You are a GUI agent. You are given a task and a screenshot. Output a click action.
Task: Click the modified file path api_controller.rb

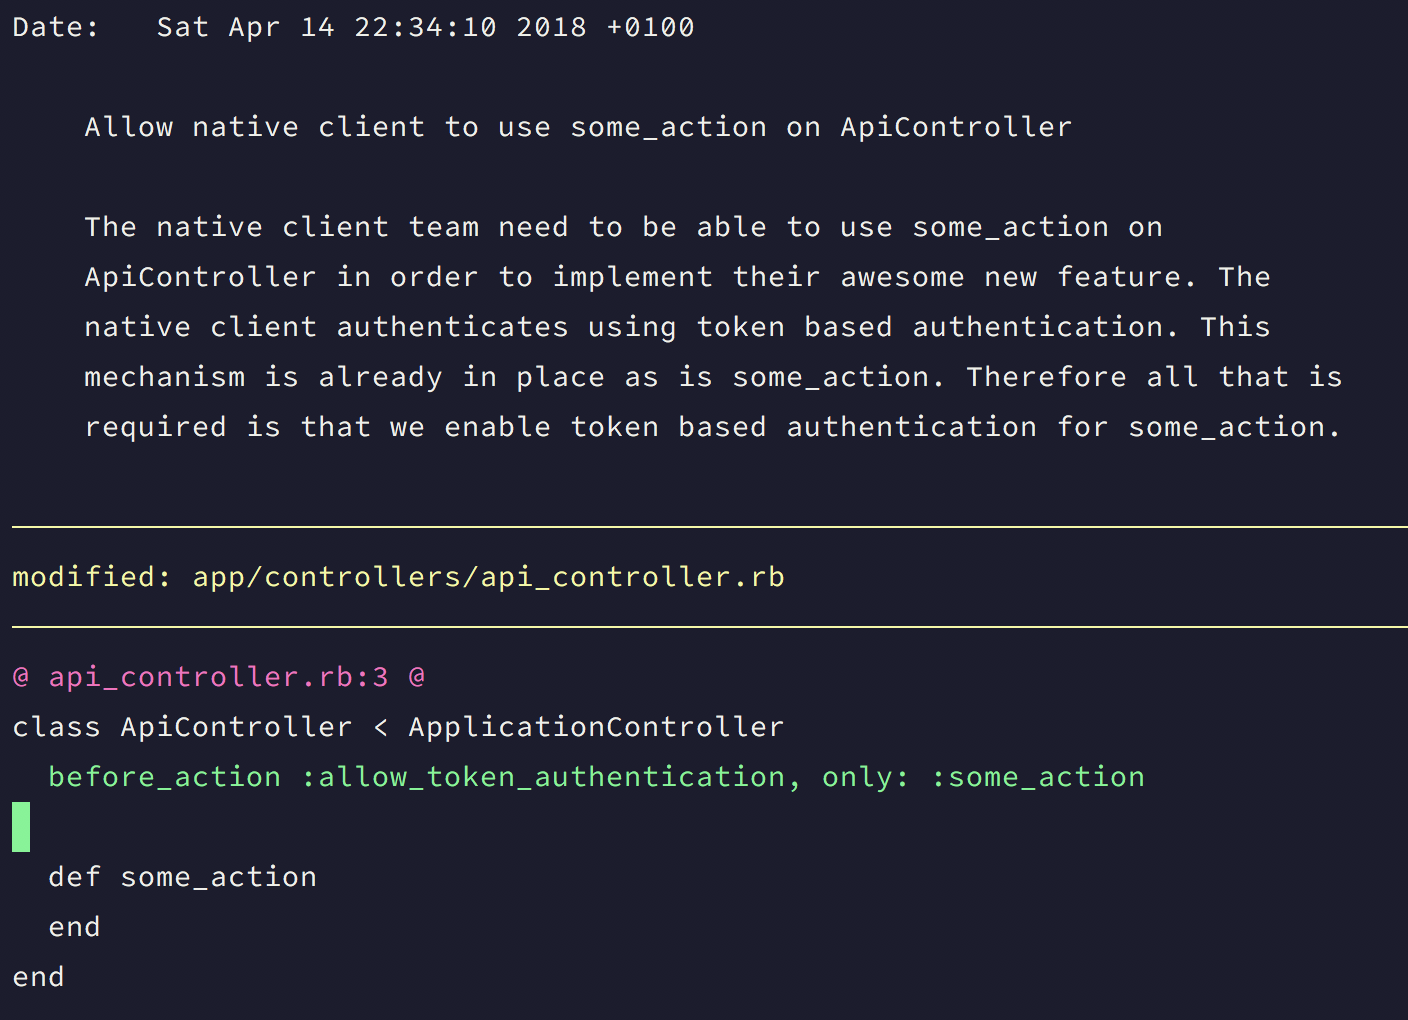(488, 577)
